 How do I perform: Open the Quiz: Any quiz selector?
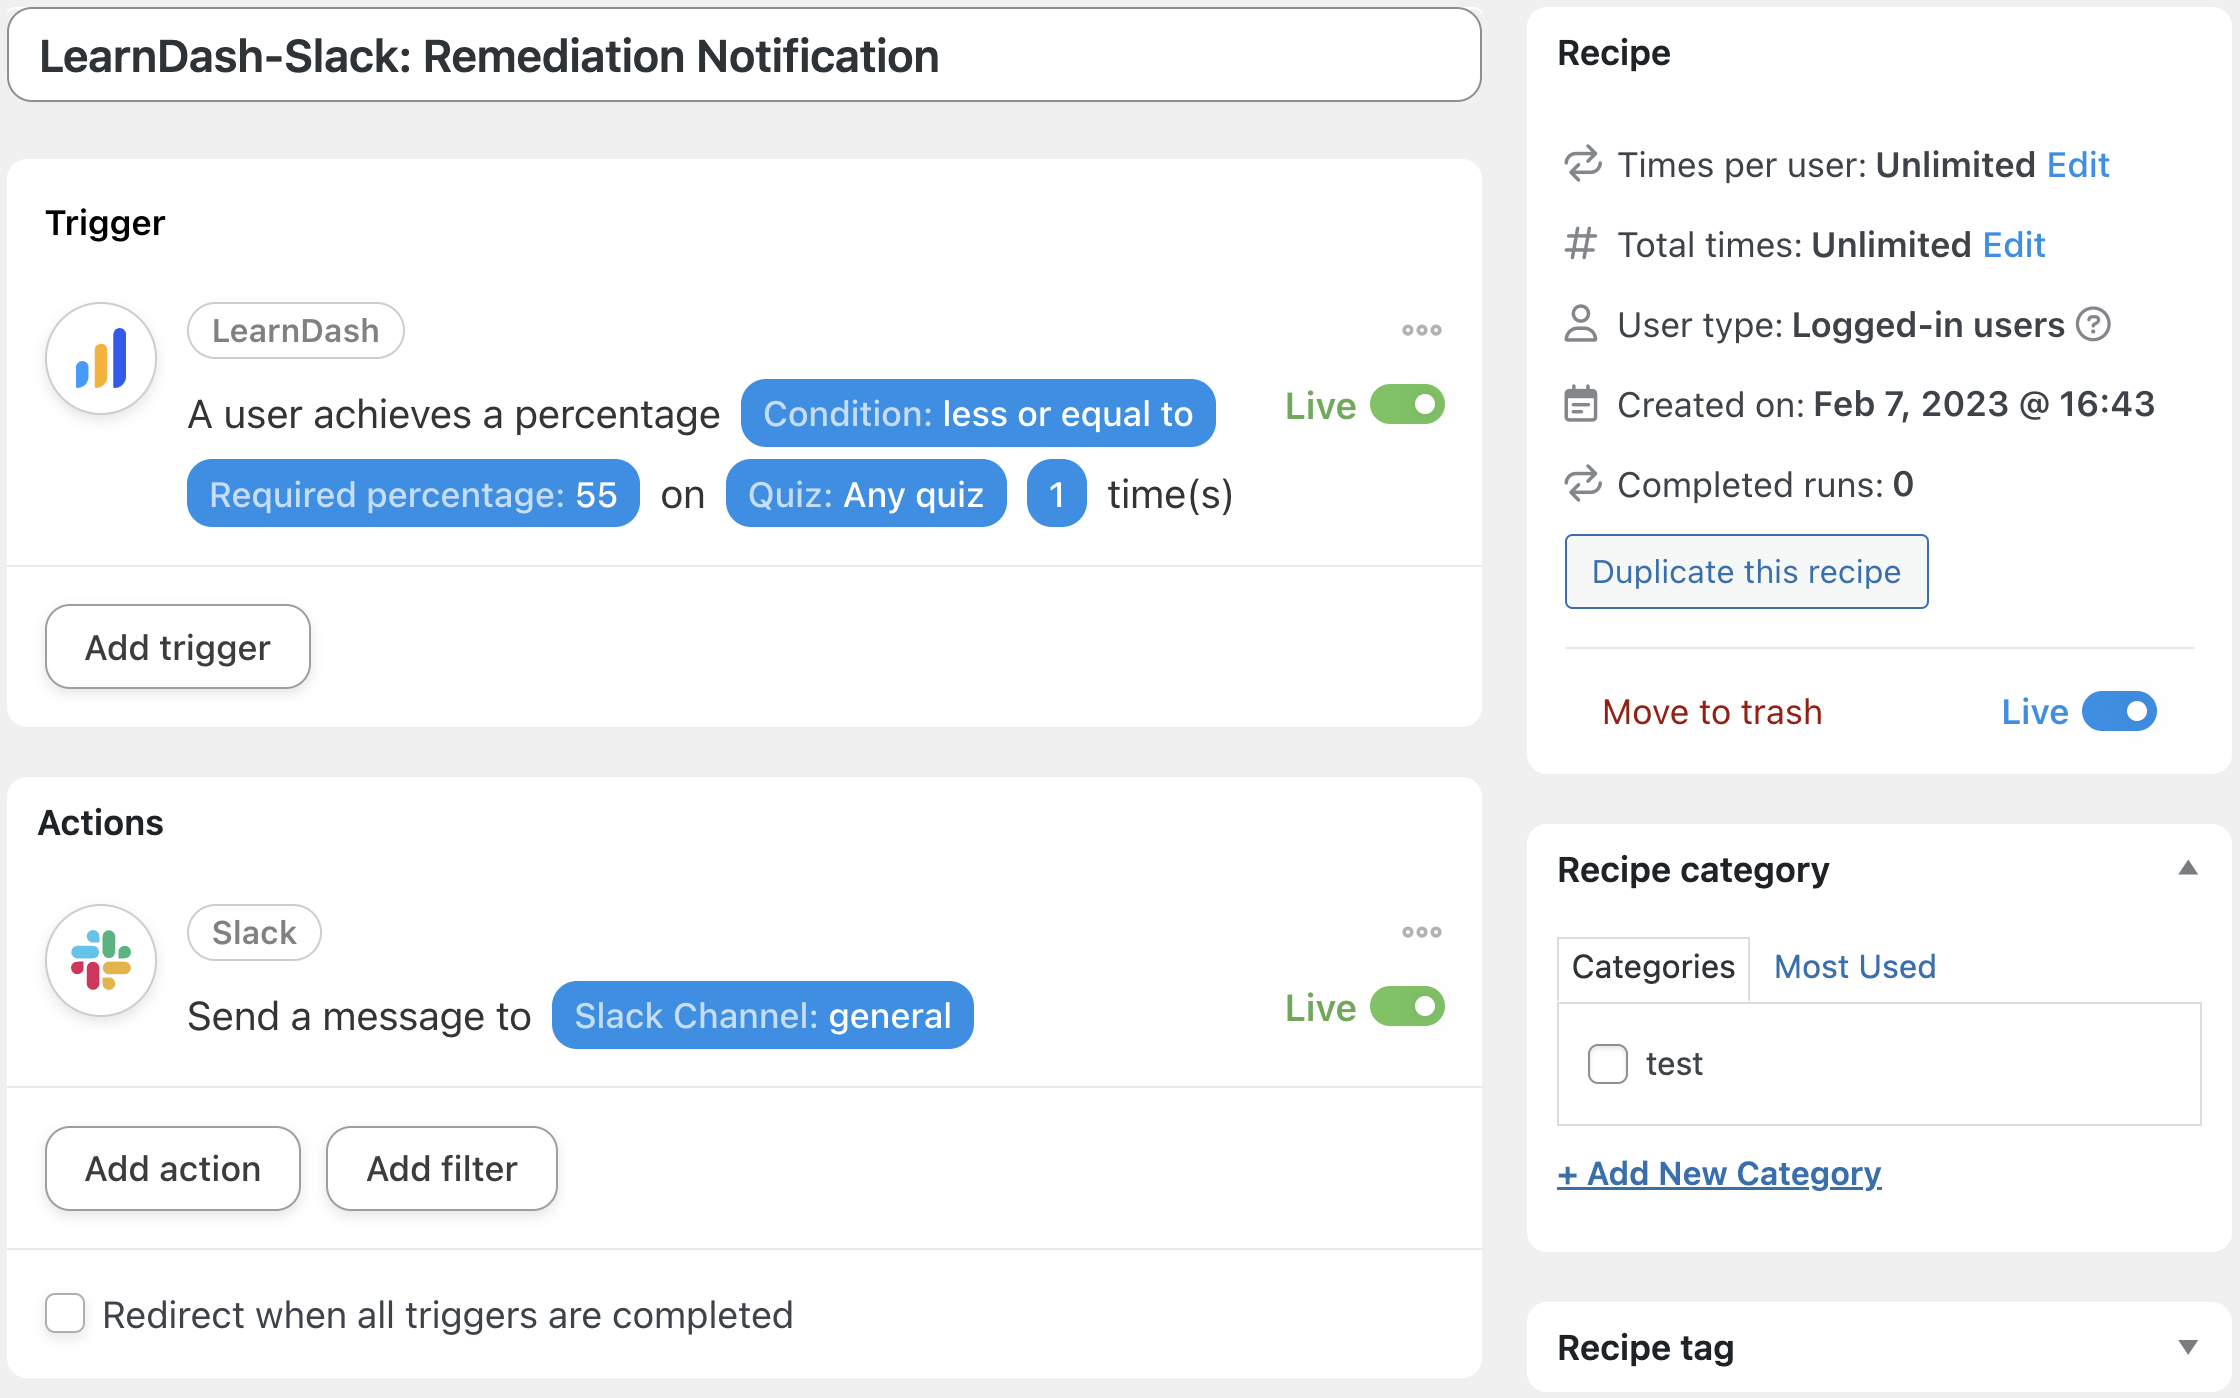coord(866,493)
